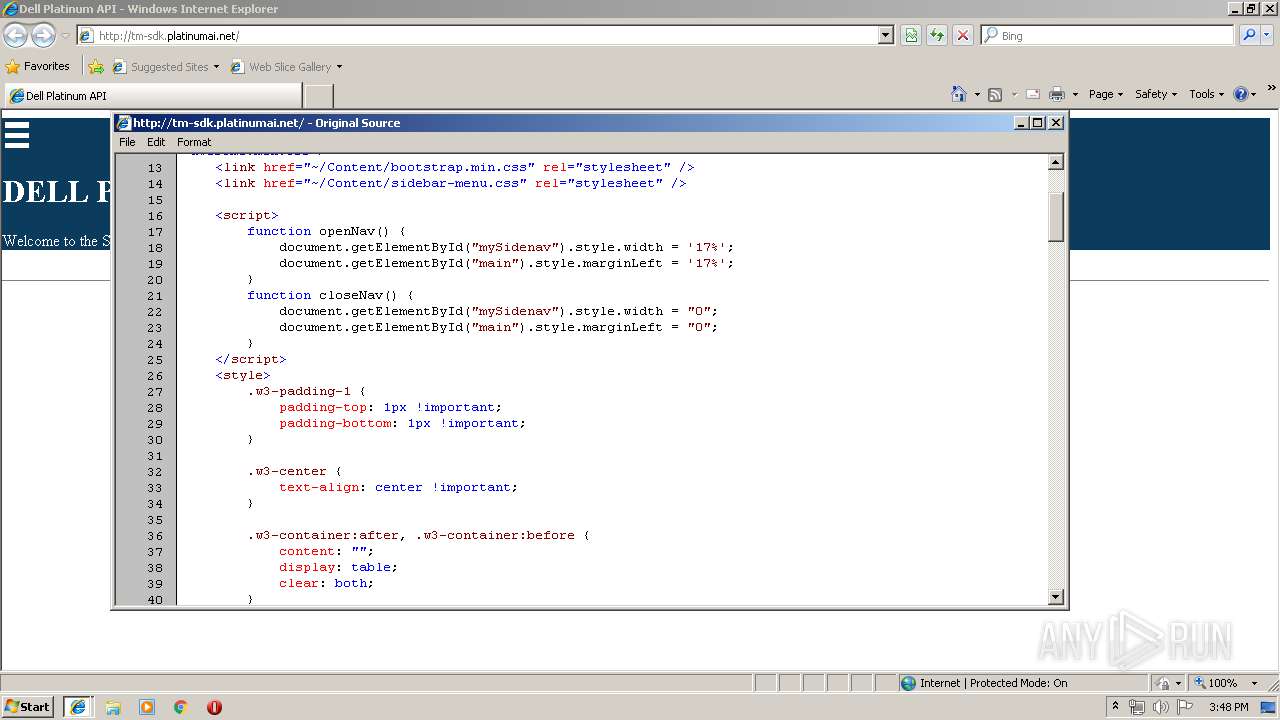Click Internet Protected Mode status text
Image resolution: width=1280 pixels, height=720 pixels.
(993, 683)
